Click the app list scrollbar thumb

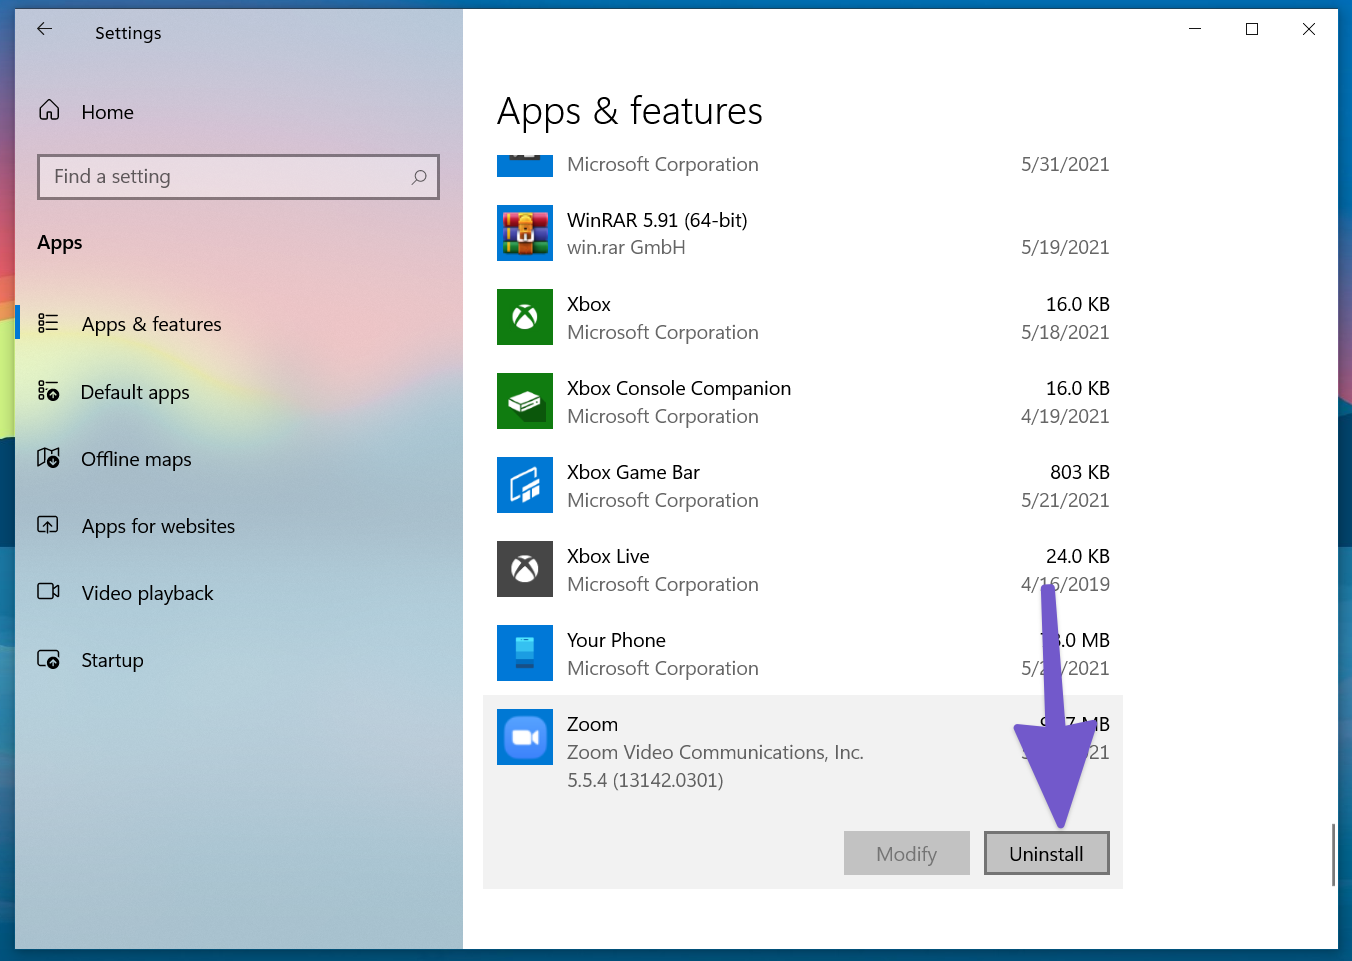[1333, 855]
